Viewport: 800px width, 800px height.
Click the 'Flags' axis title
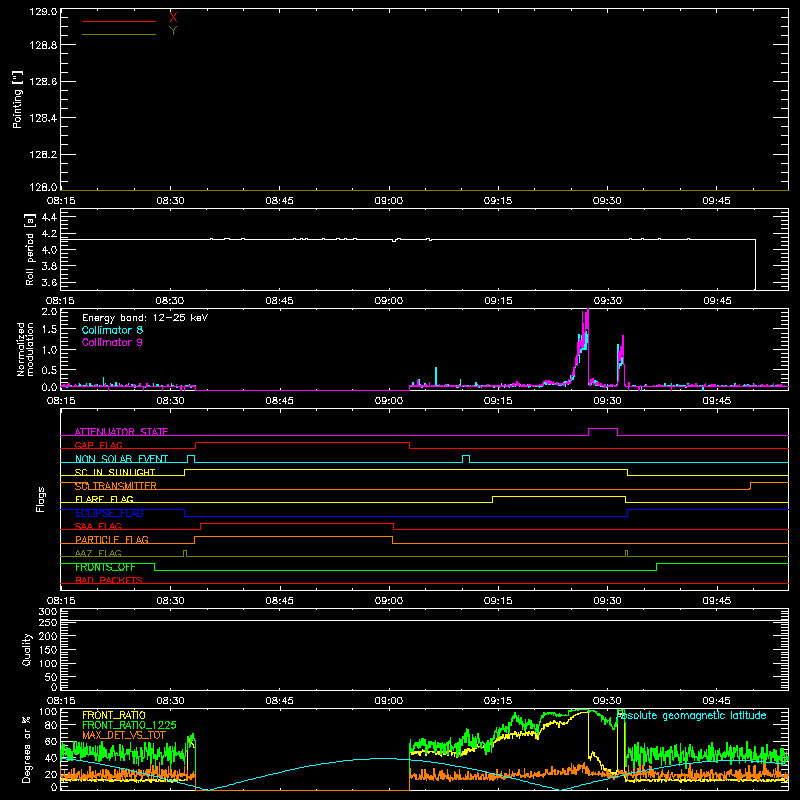40,499
